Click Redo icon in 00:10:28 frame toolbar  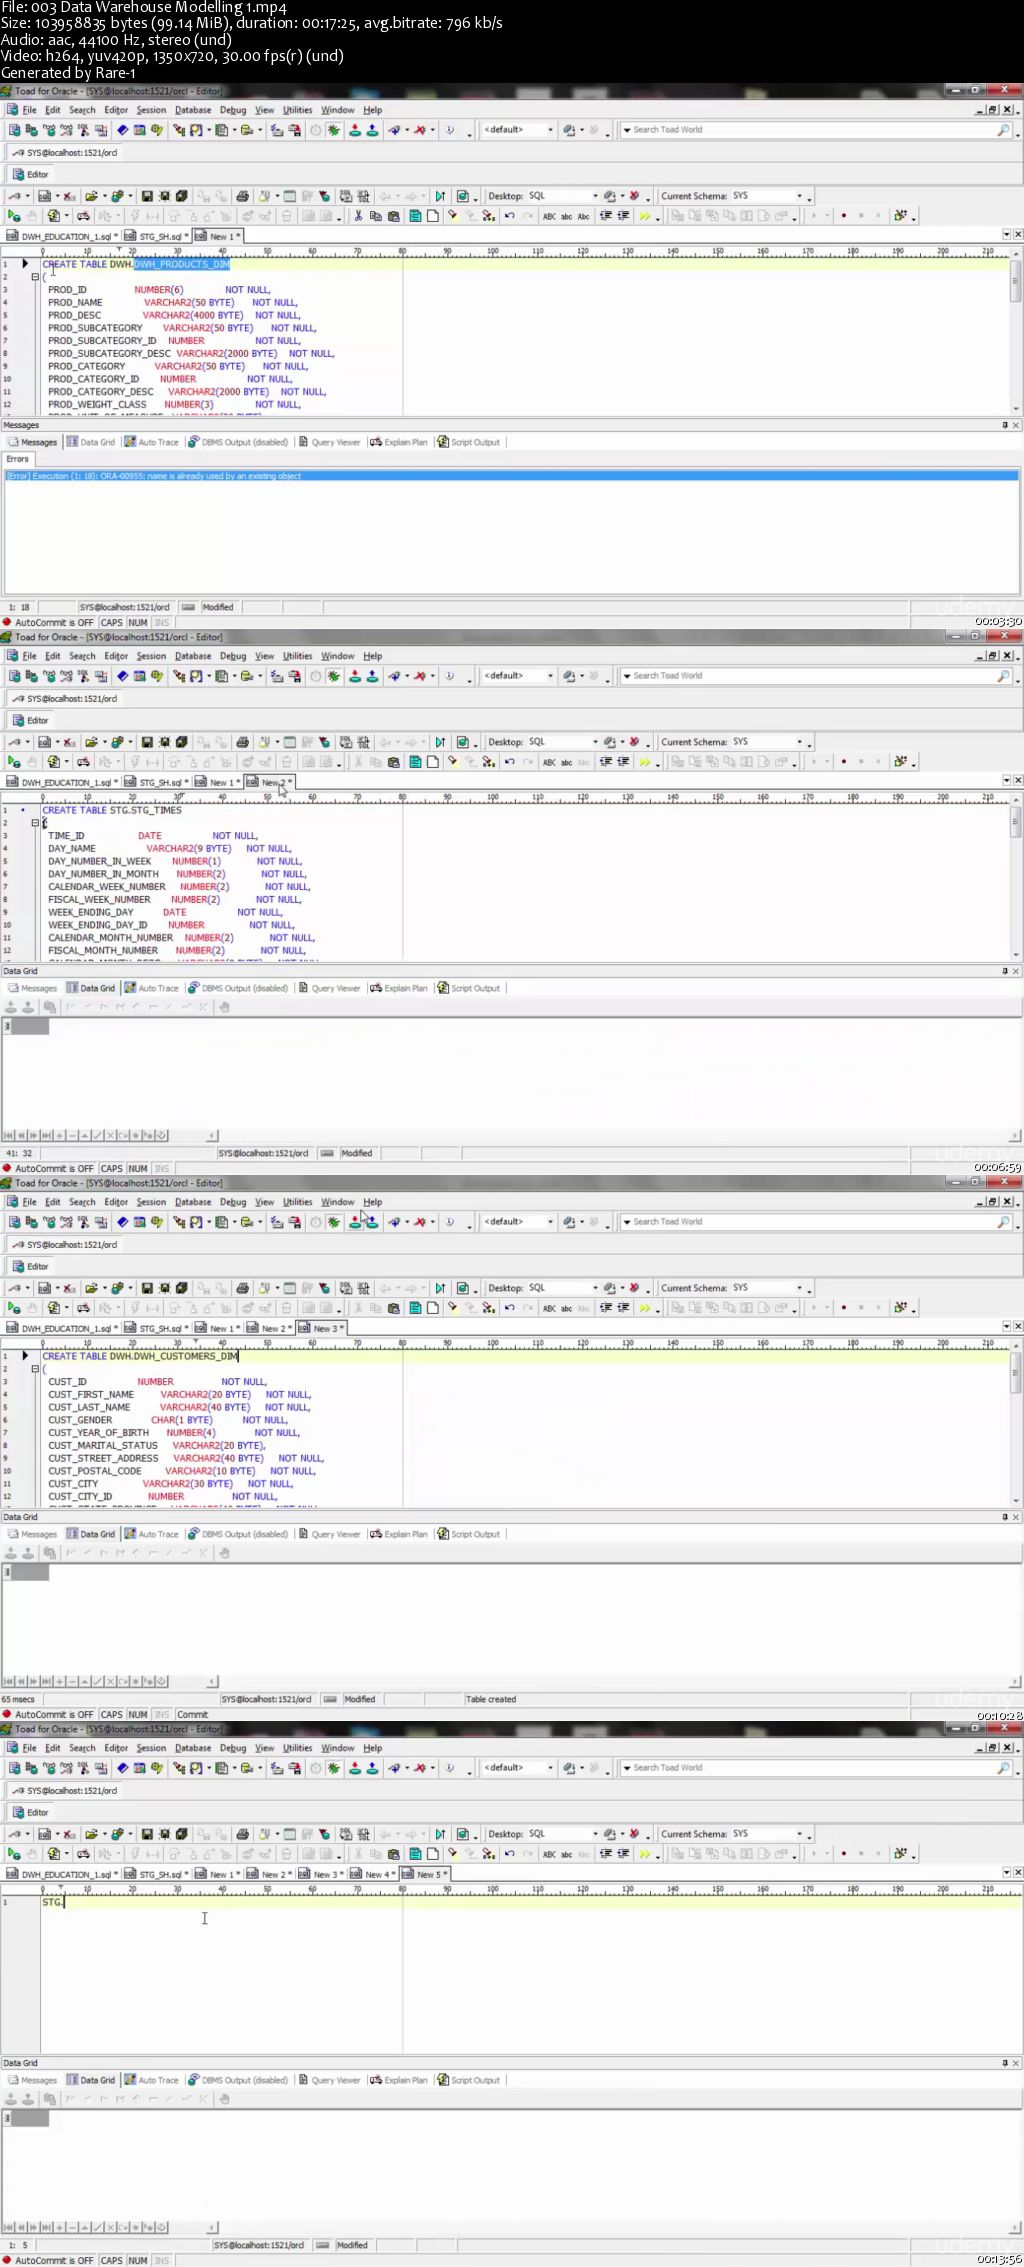tap(527, 1307)
